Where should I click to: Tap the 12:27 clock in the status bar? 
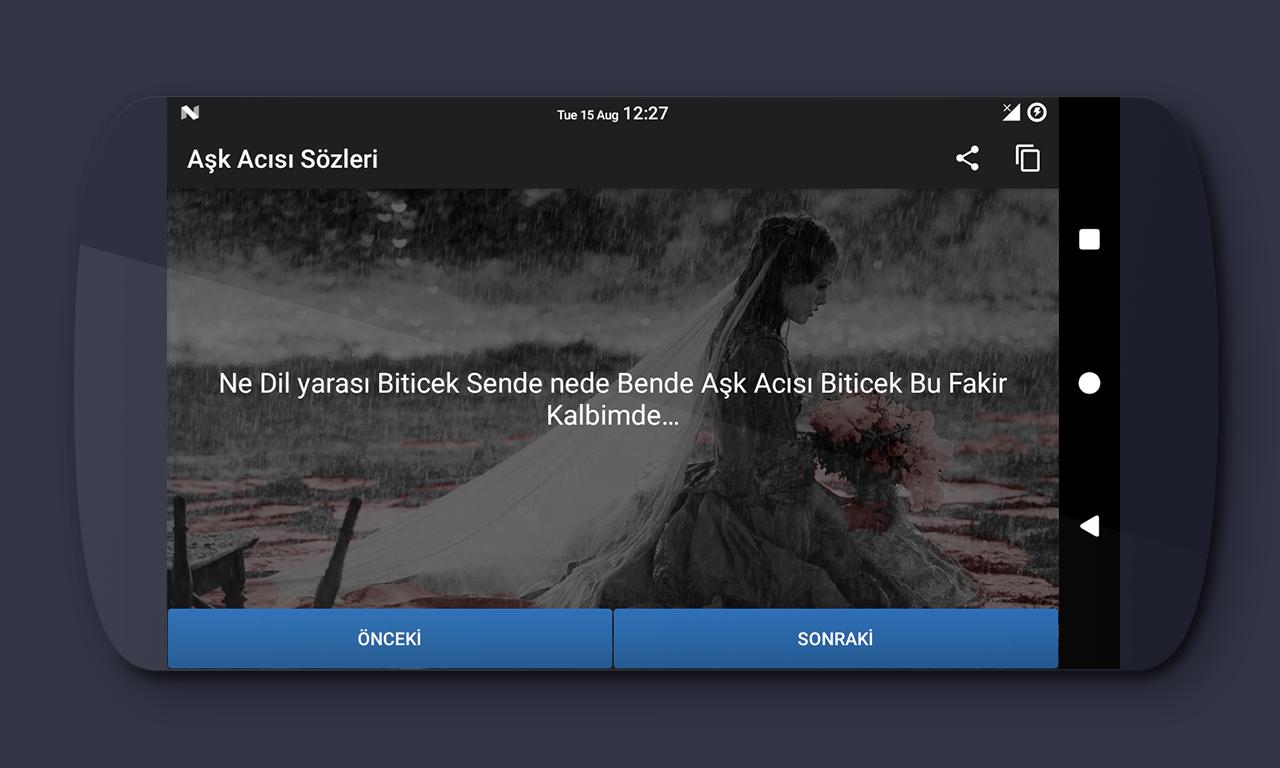(645, 113)
